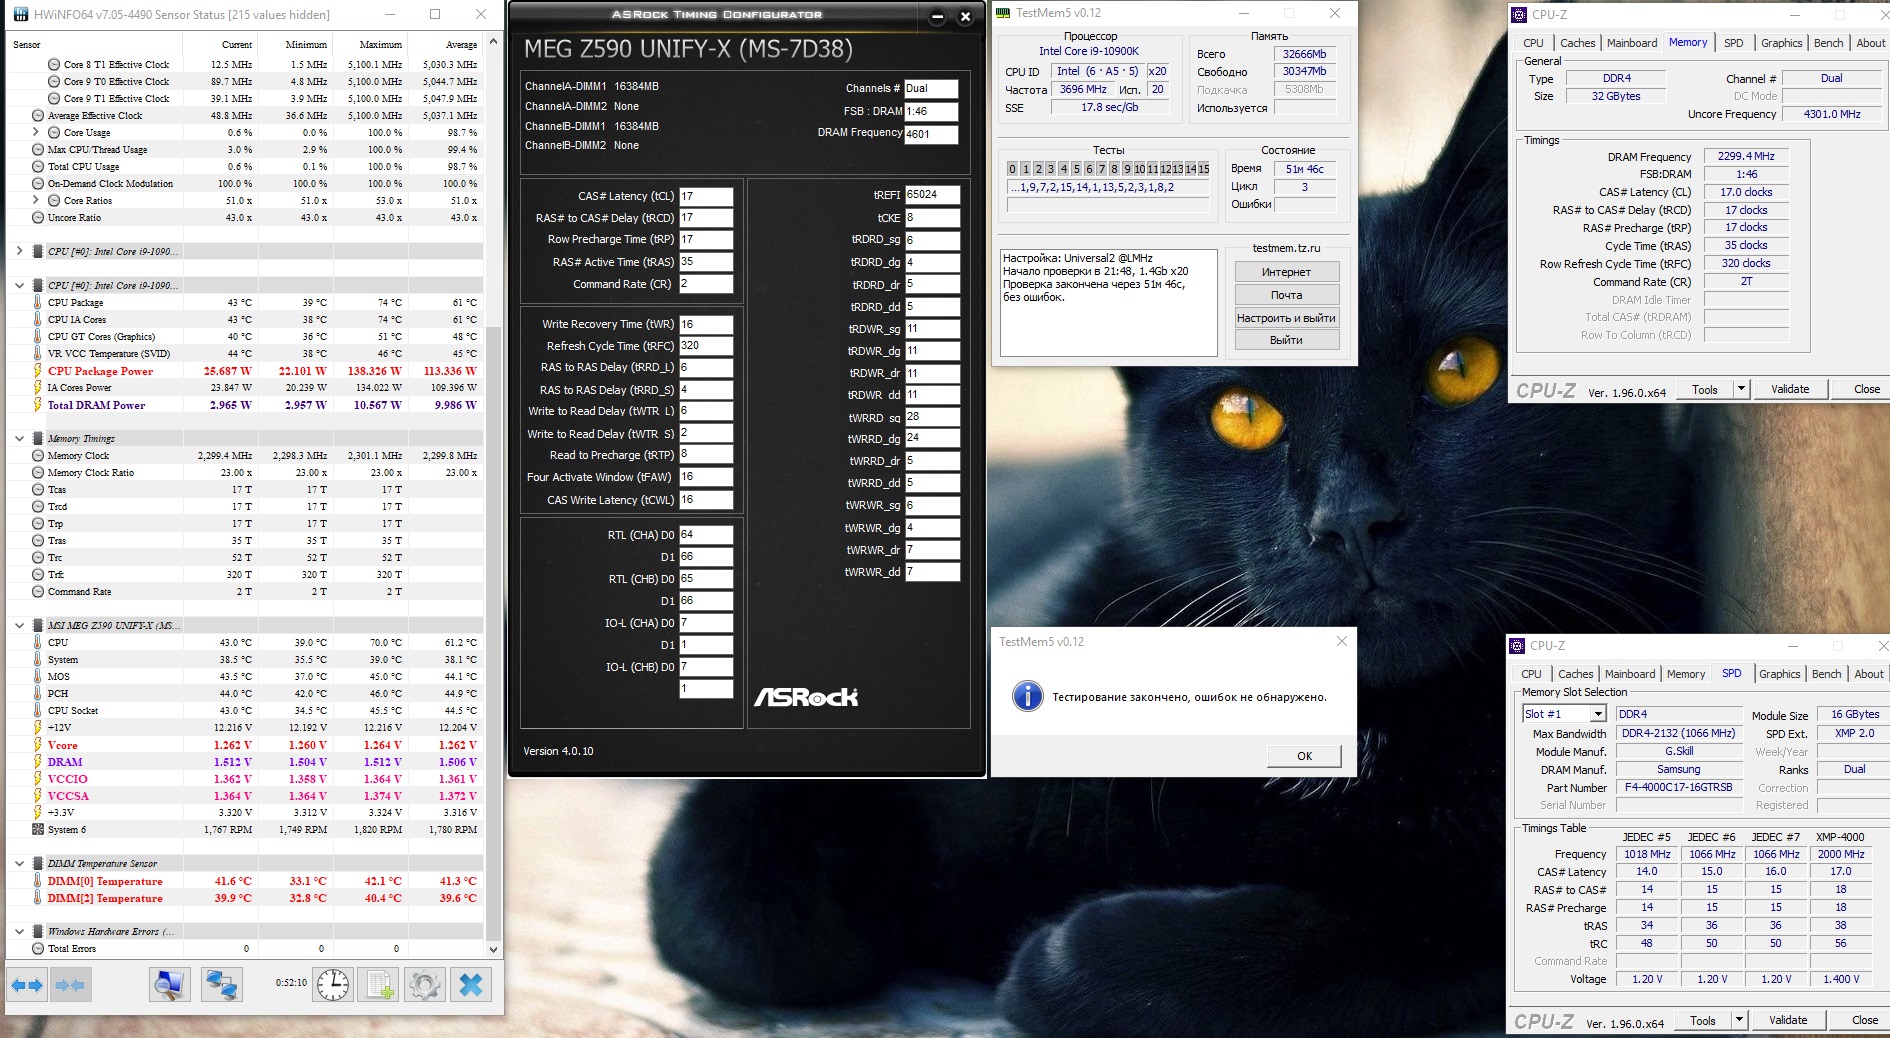Click the remote network computers icon

[x=221, y=986]
